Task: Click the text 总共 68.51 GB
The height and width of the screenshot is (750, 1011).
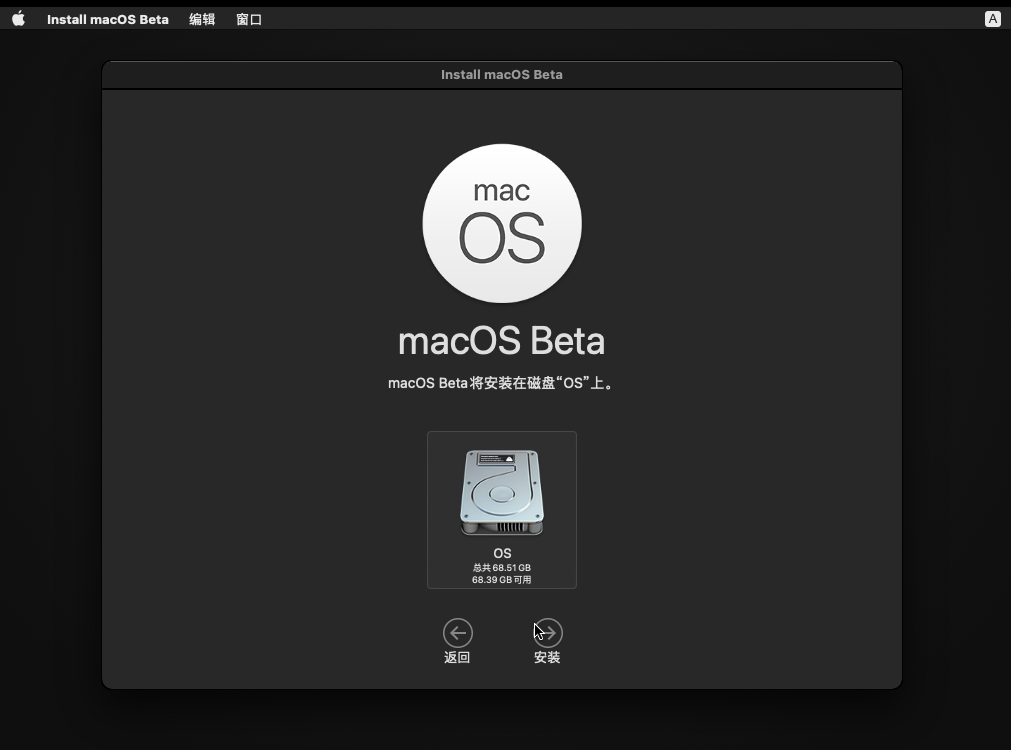Action: coord(502,567)
